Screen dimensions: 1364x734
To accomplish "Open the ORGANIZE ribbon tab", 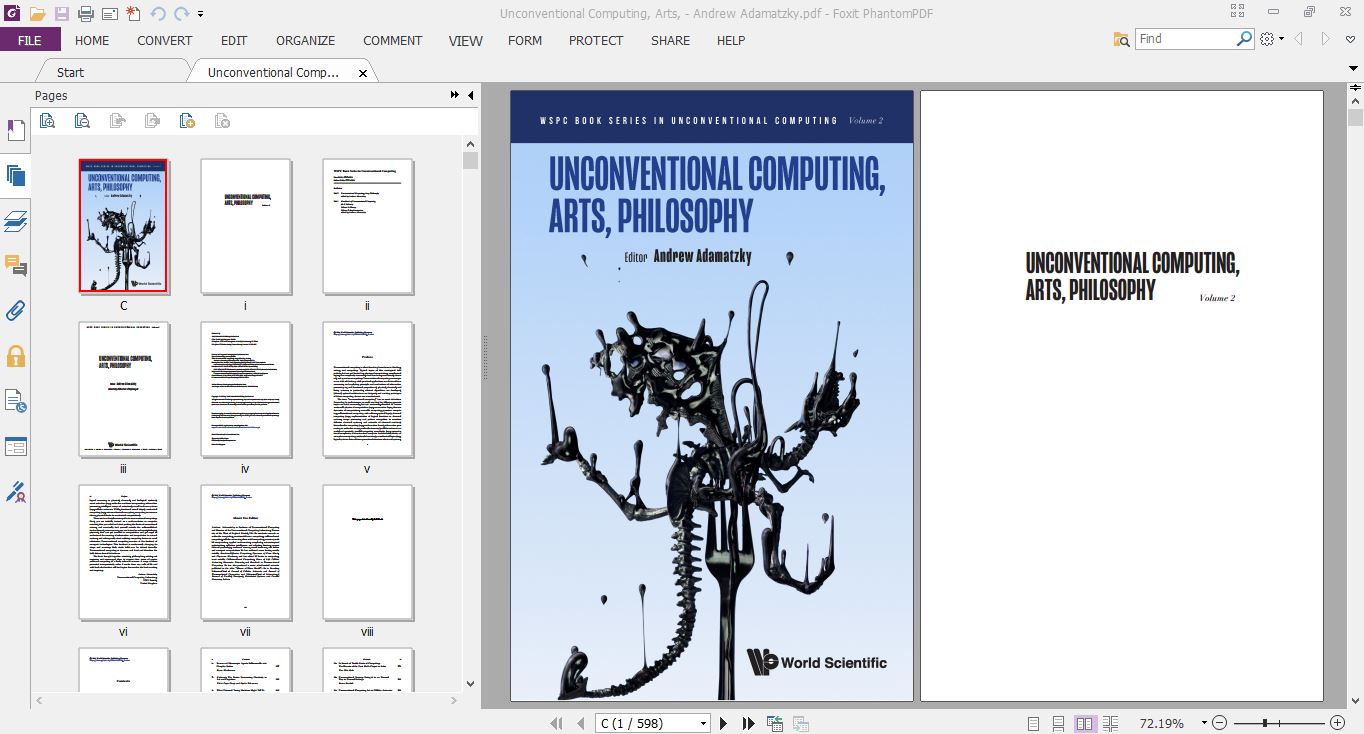I will tap(306, 40).
